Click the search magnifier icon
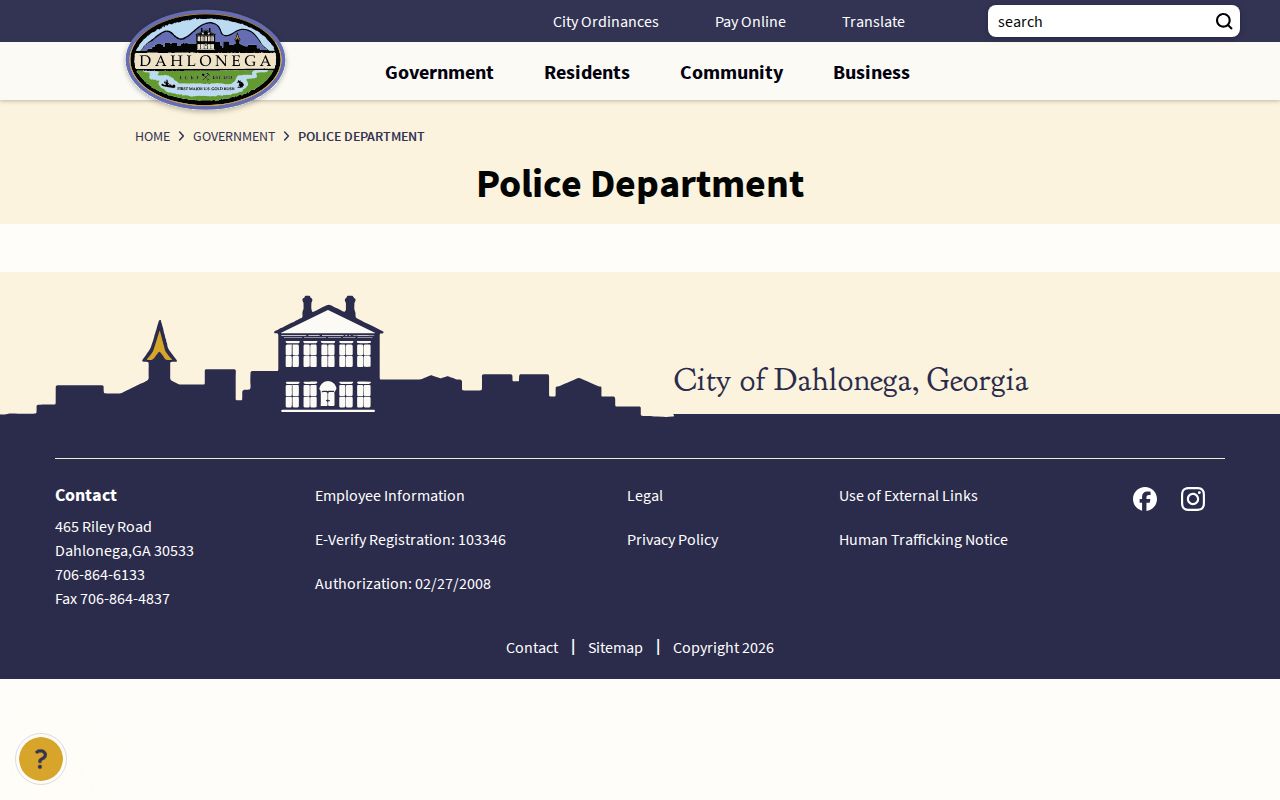1280x800 pixels. coord(1224,21)
